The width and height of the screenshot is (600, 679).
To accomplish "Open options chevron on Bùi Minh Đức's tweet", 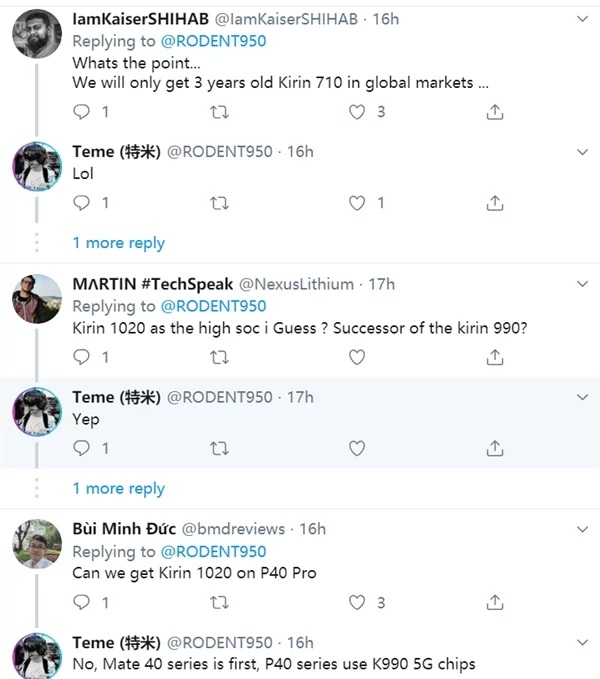I will point(583,529).
